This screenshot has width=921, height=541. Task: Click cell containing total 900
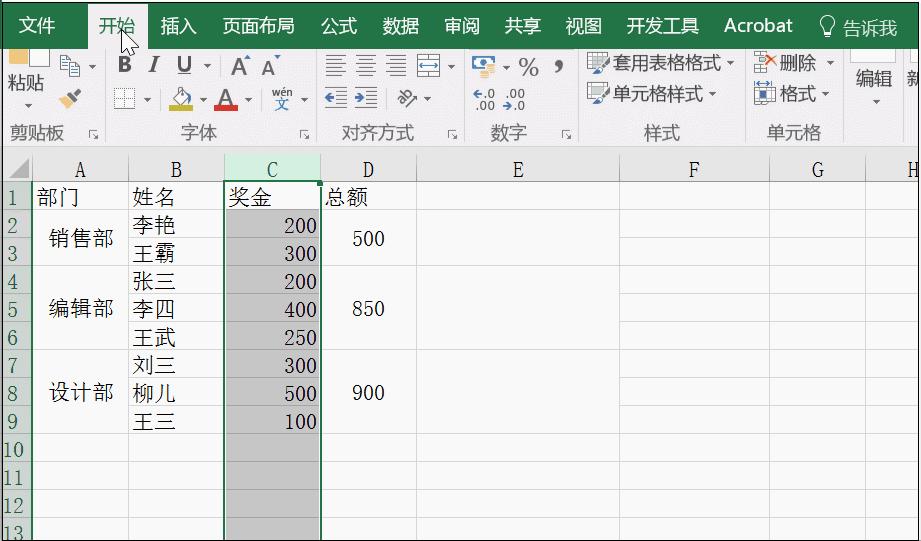(x=369, y=392)
